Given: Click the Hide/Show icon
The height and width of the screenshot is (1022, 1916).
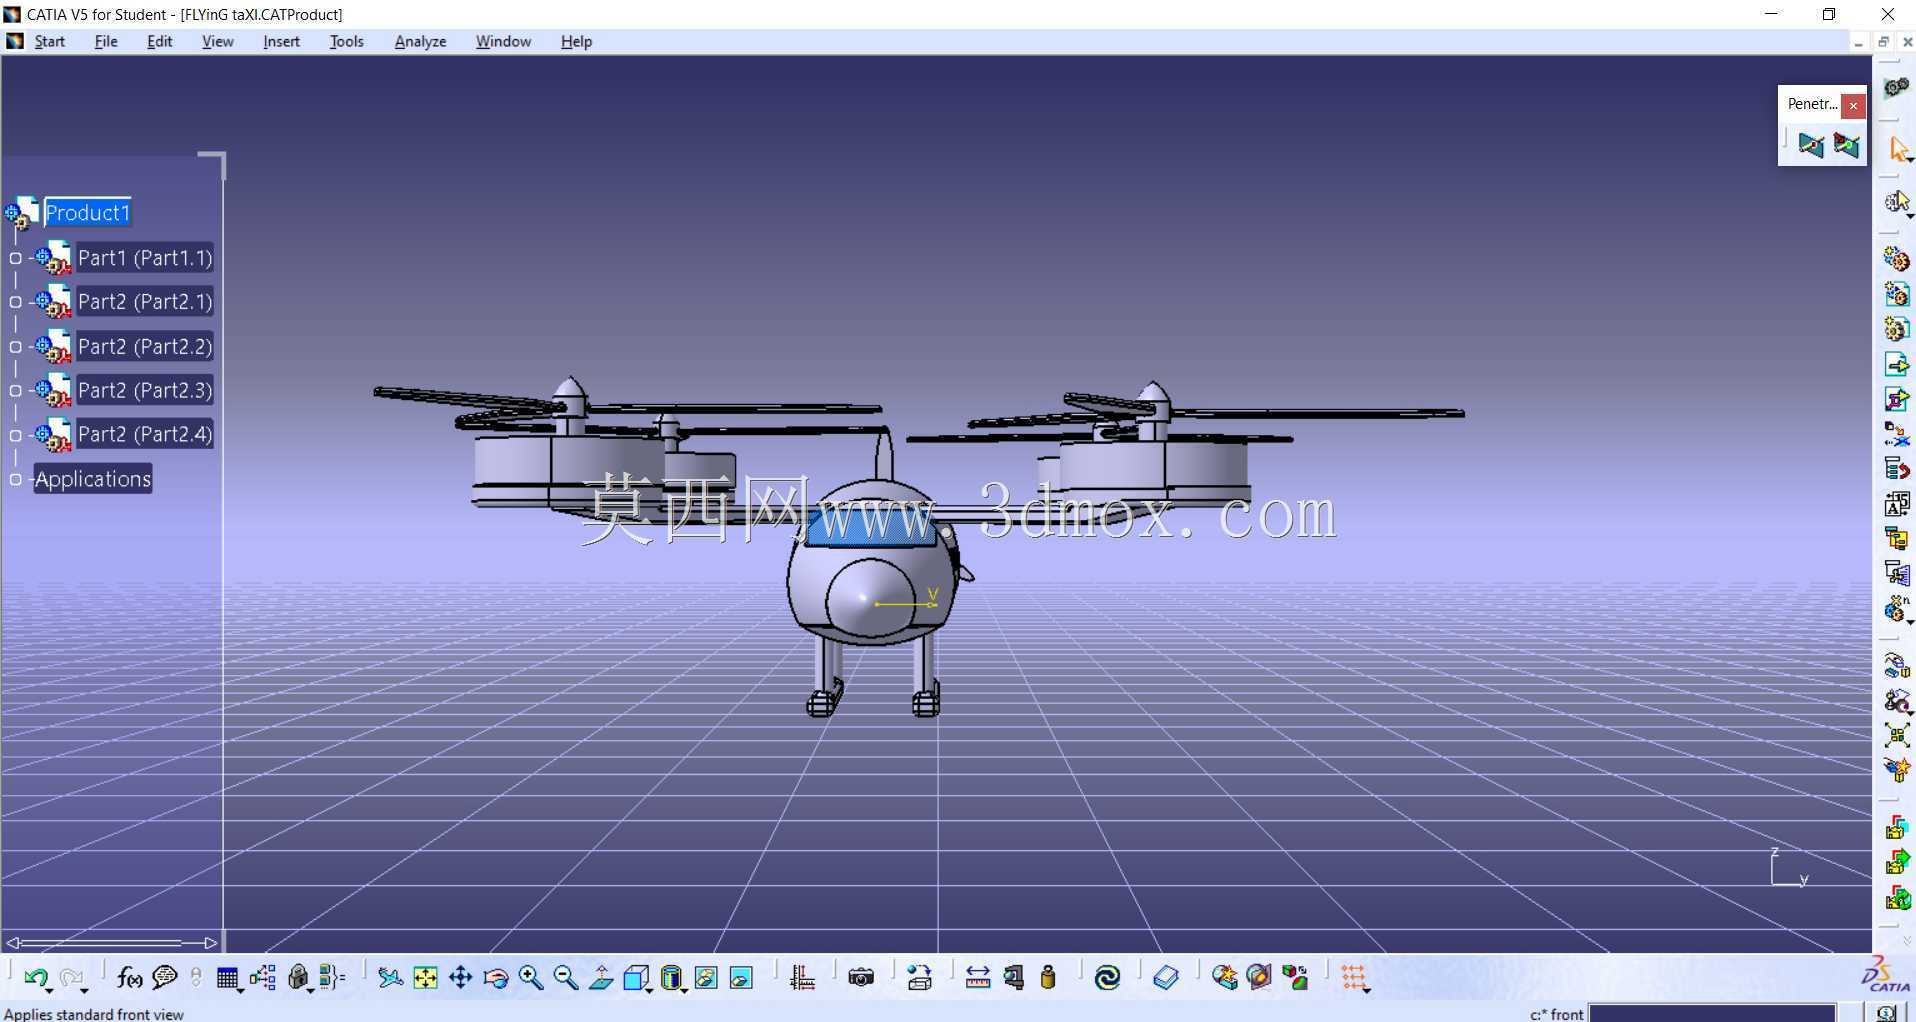Looking at the screenshot, I should point(706,978).
